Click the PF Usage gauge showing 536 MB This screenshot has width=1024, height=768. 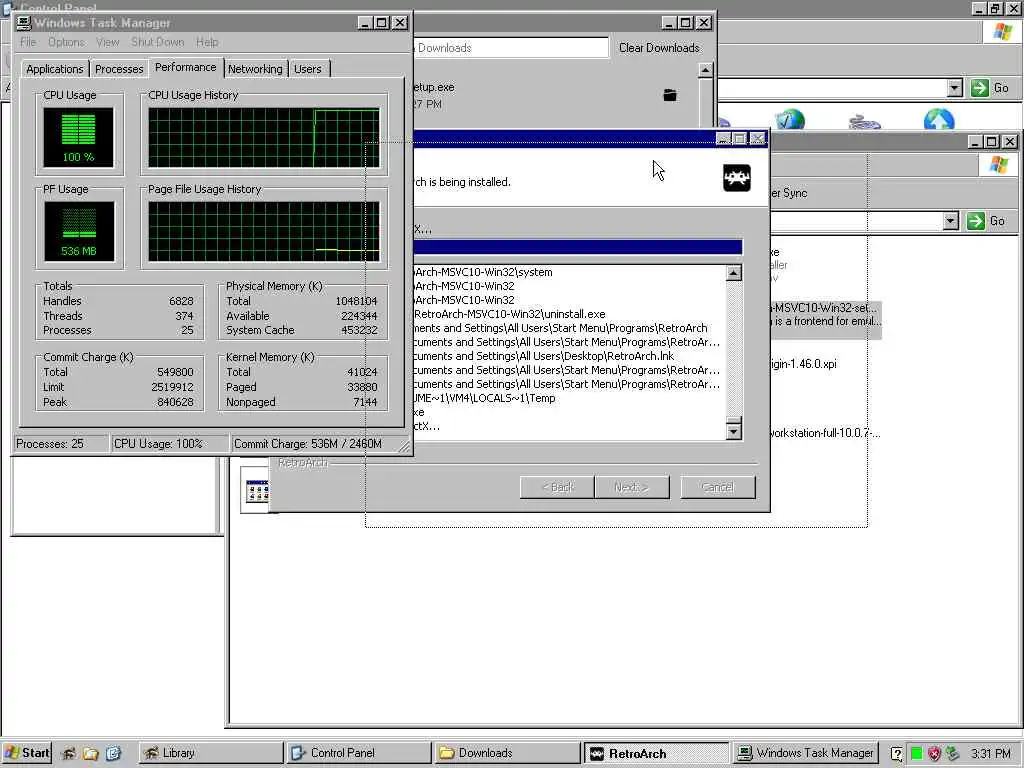pyautogui.click(x=79, y=231)
